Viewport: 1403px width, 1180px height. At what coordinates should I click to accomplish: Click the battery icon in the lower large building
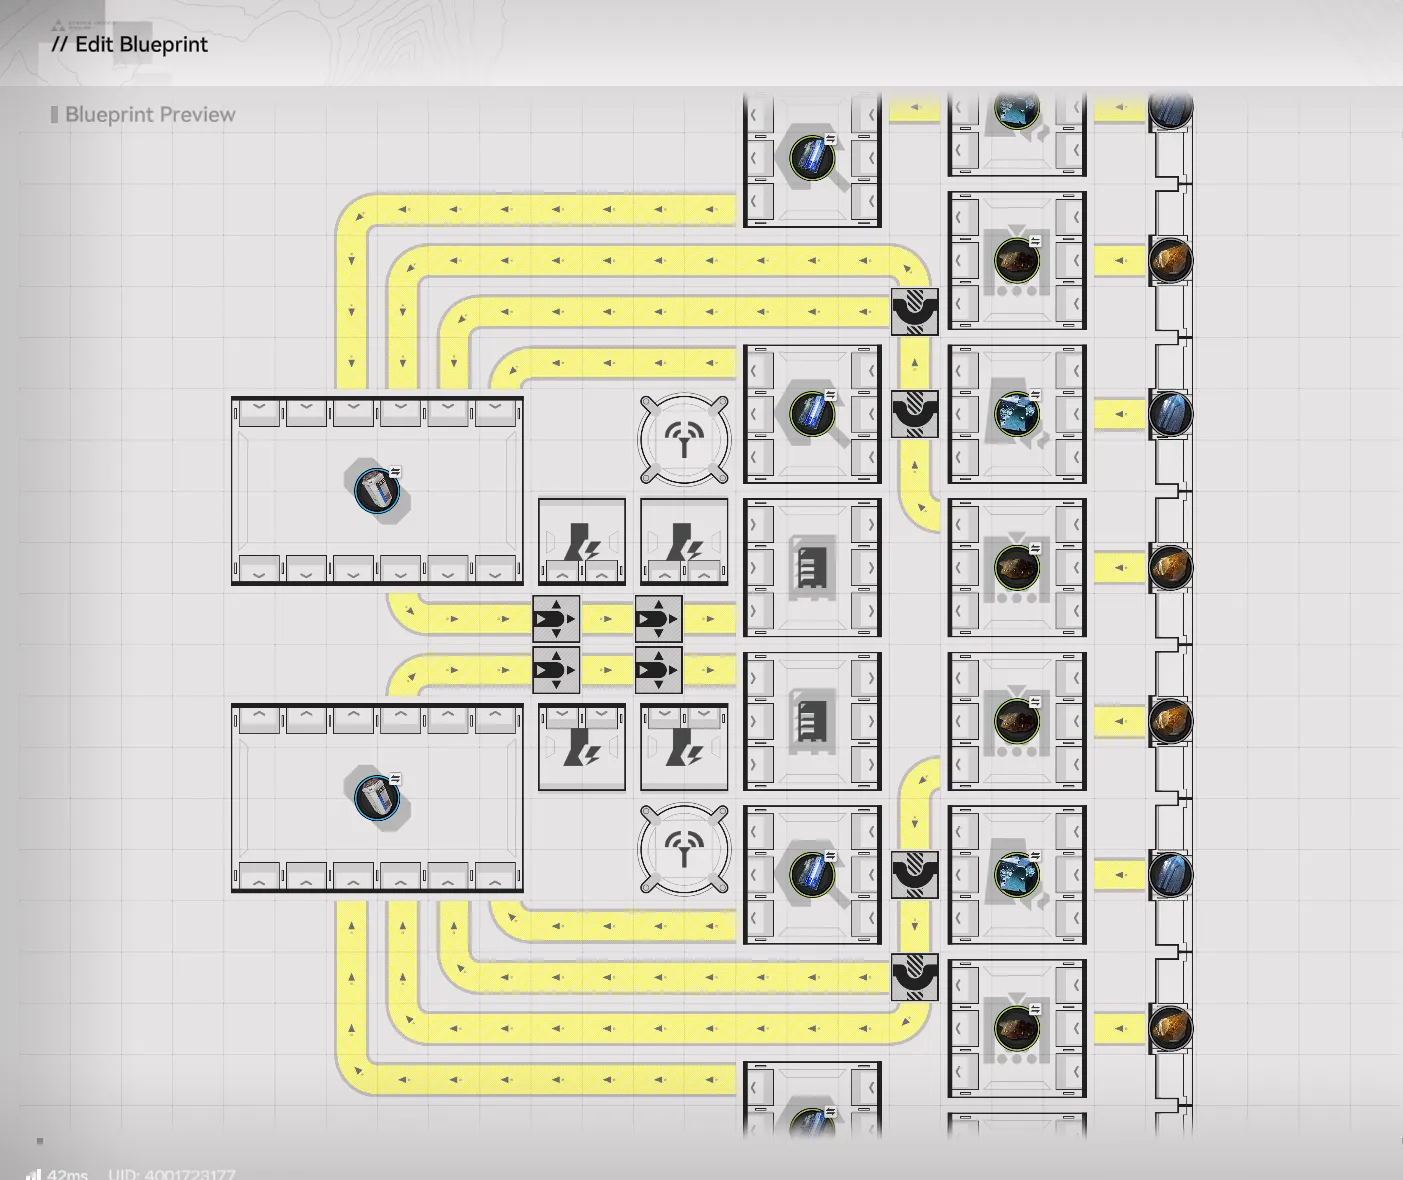pyautogui.click(x=377, y=797)
